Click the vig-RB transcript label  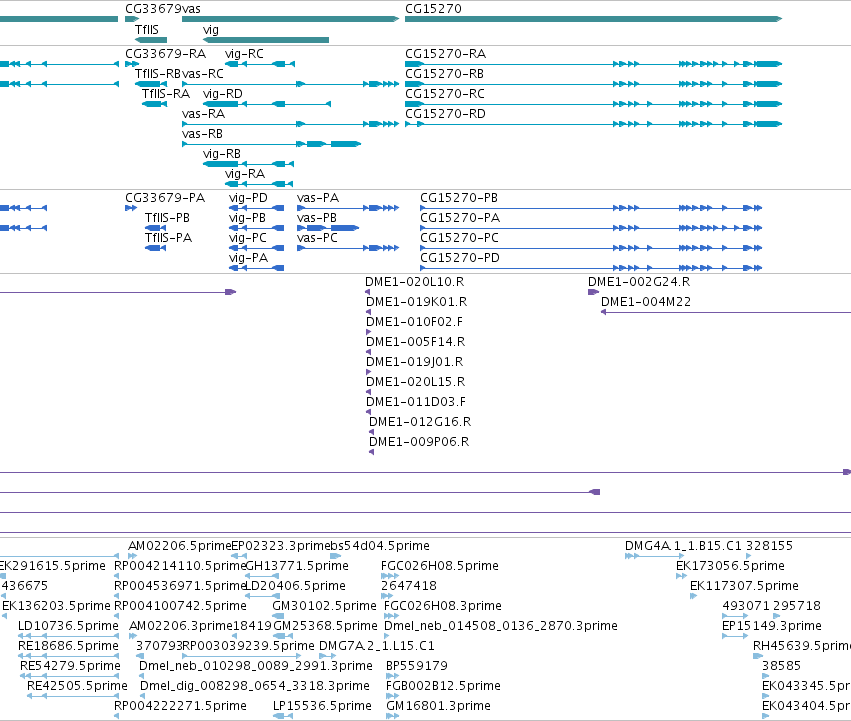(221, 154)
